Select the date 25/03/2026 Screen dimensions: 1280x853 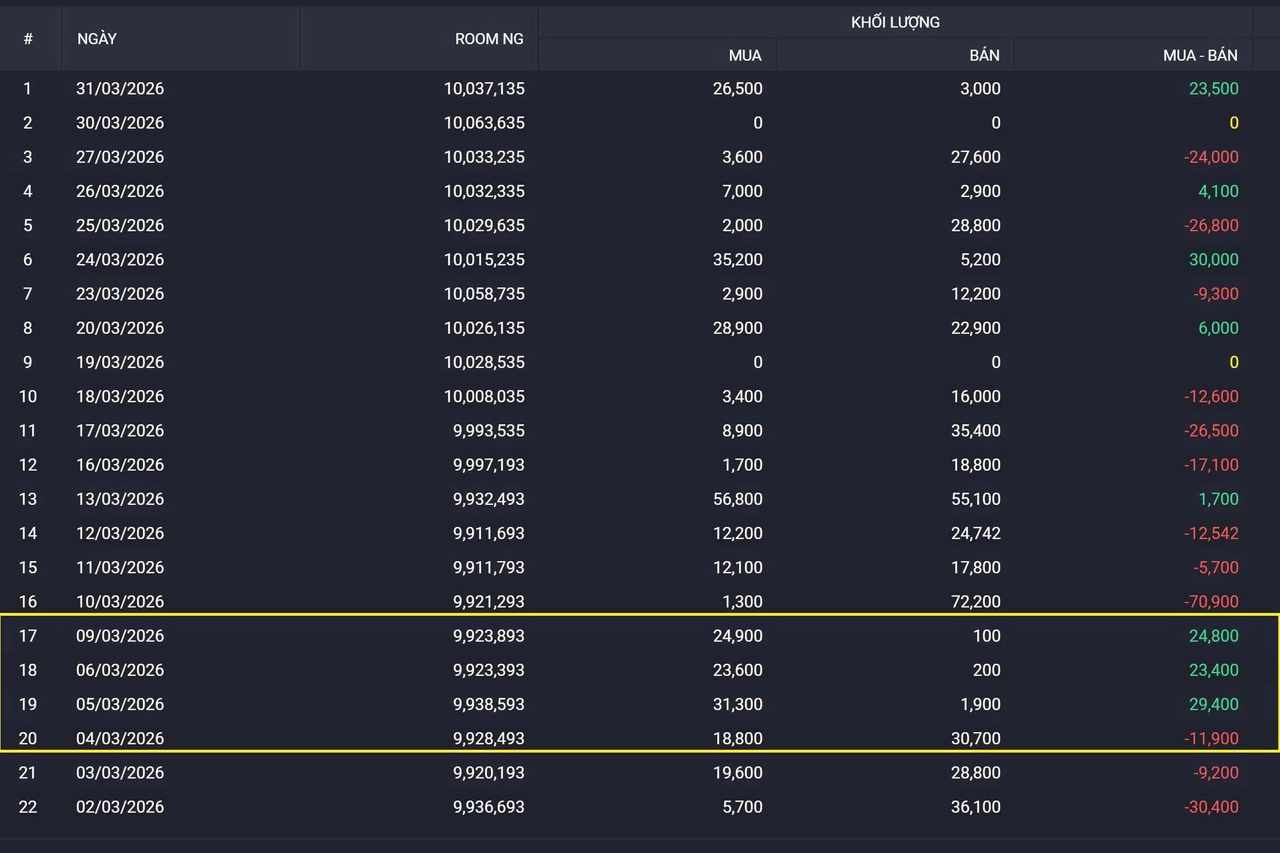pyautogui.click(x=120, y=225)
